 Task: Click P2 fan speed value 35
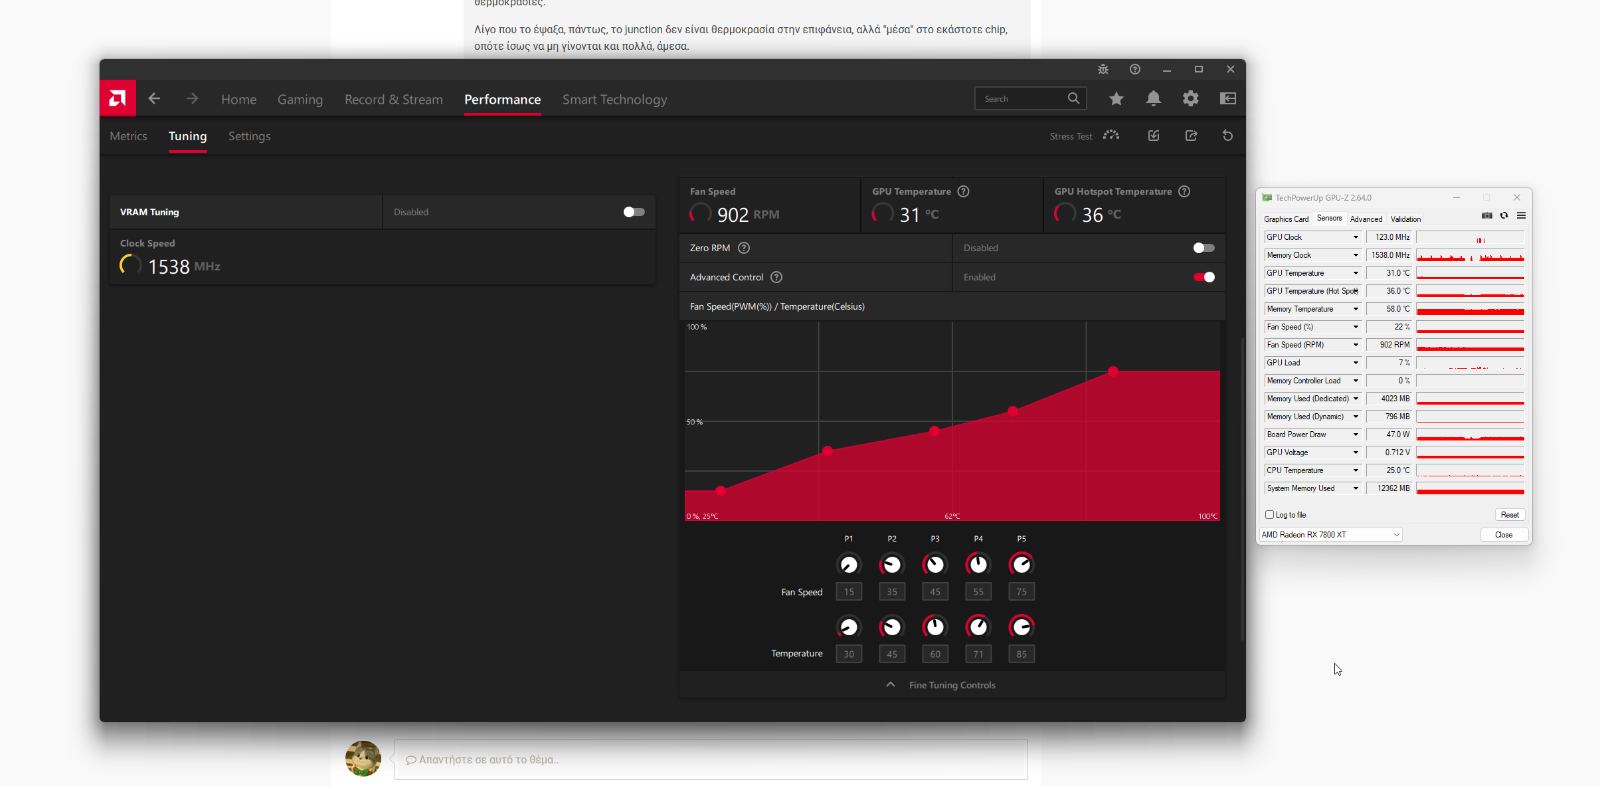892,592
